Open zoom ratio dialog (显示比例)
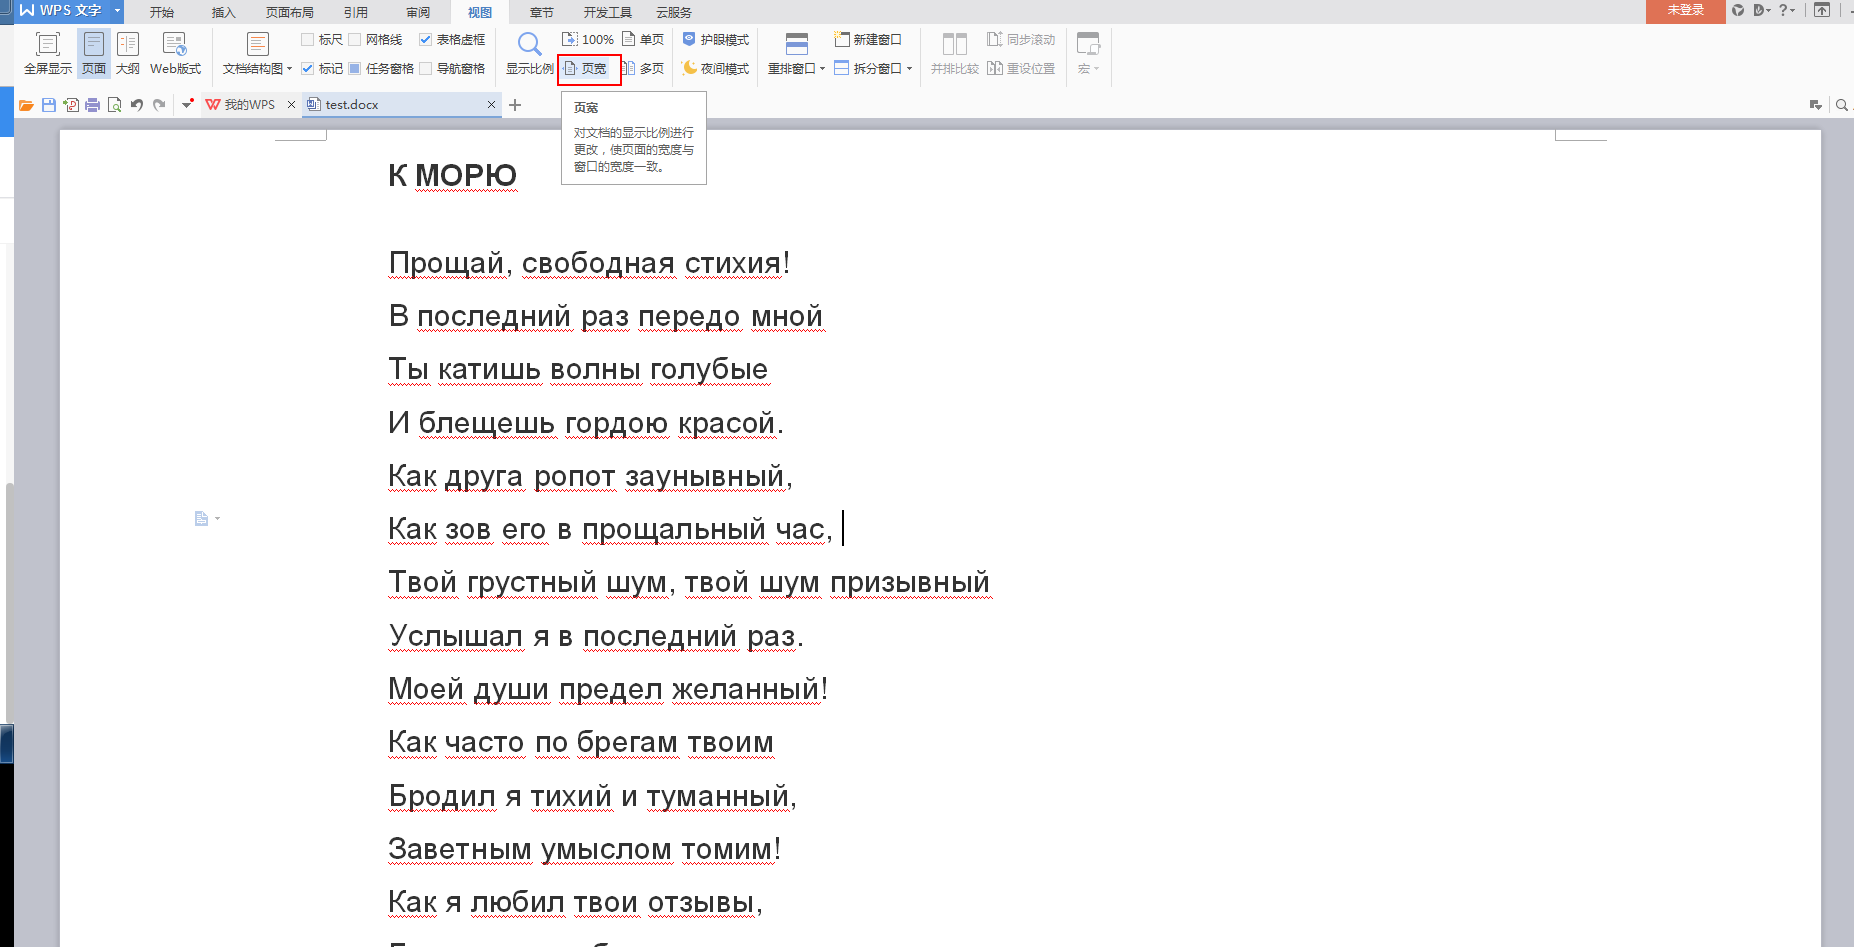 click(529, 53)
